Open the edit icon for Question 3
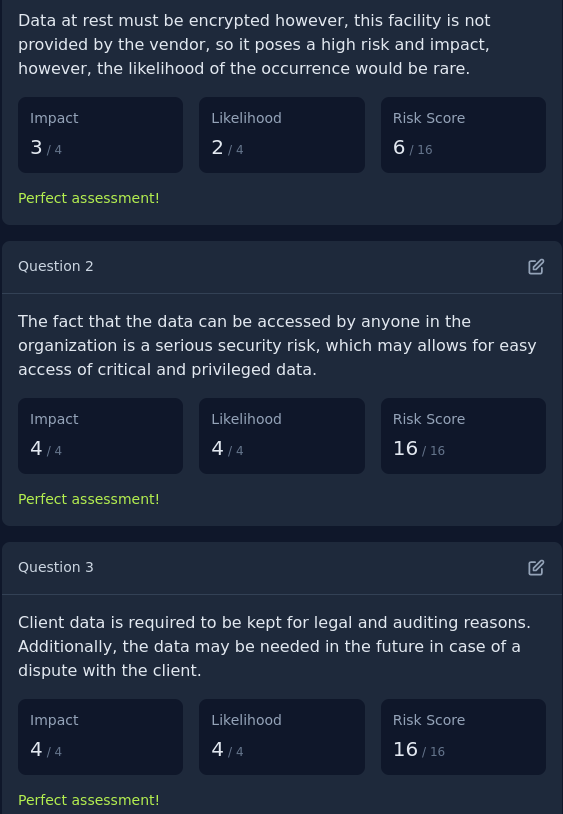The height and width of the screenshot is (814, 563). (536, 567)
